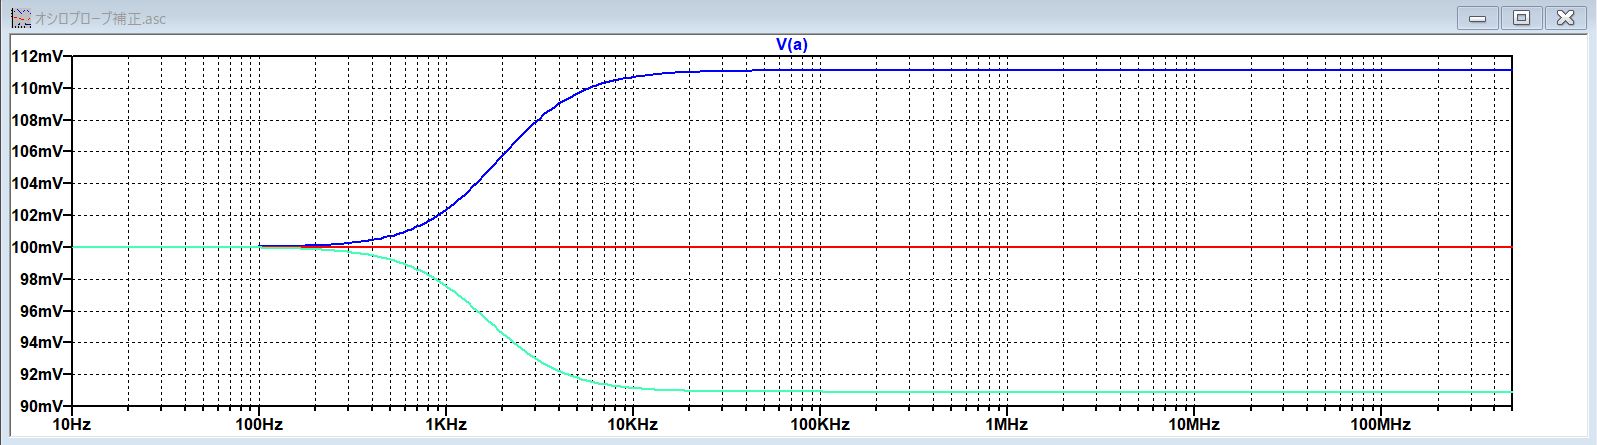Click the 10KHz frequency label

(x=632, y=424)
